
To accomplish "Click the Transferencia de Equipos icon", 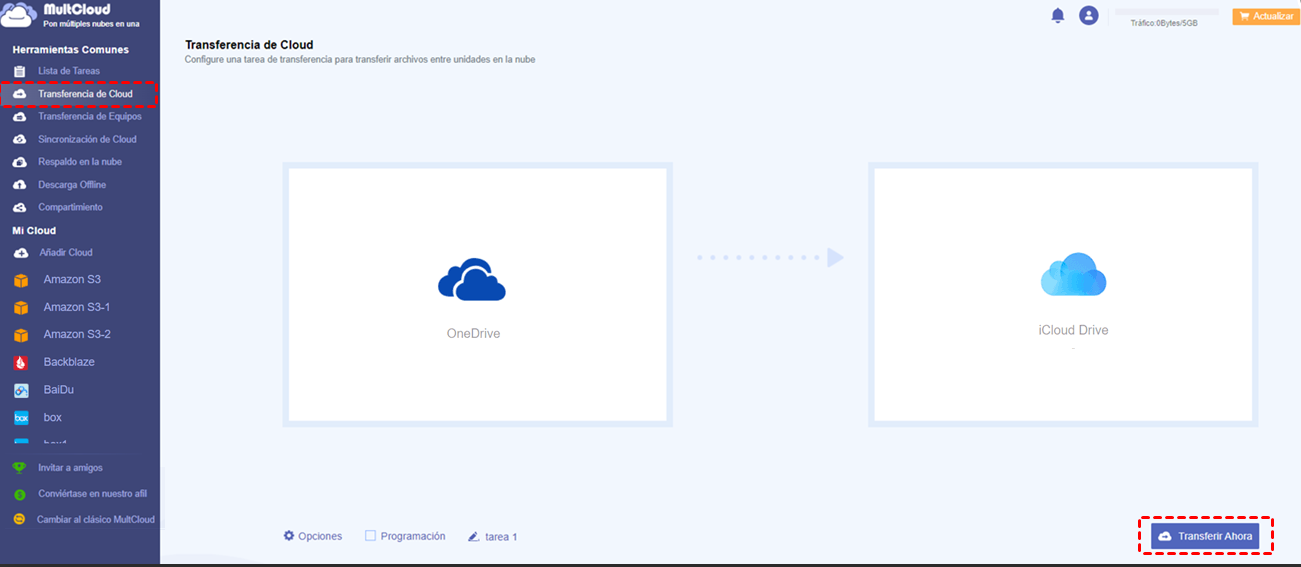I will point(19,117).
